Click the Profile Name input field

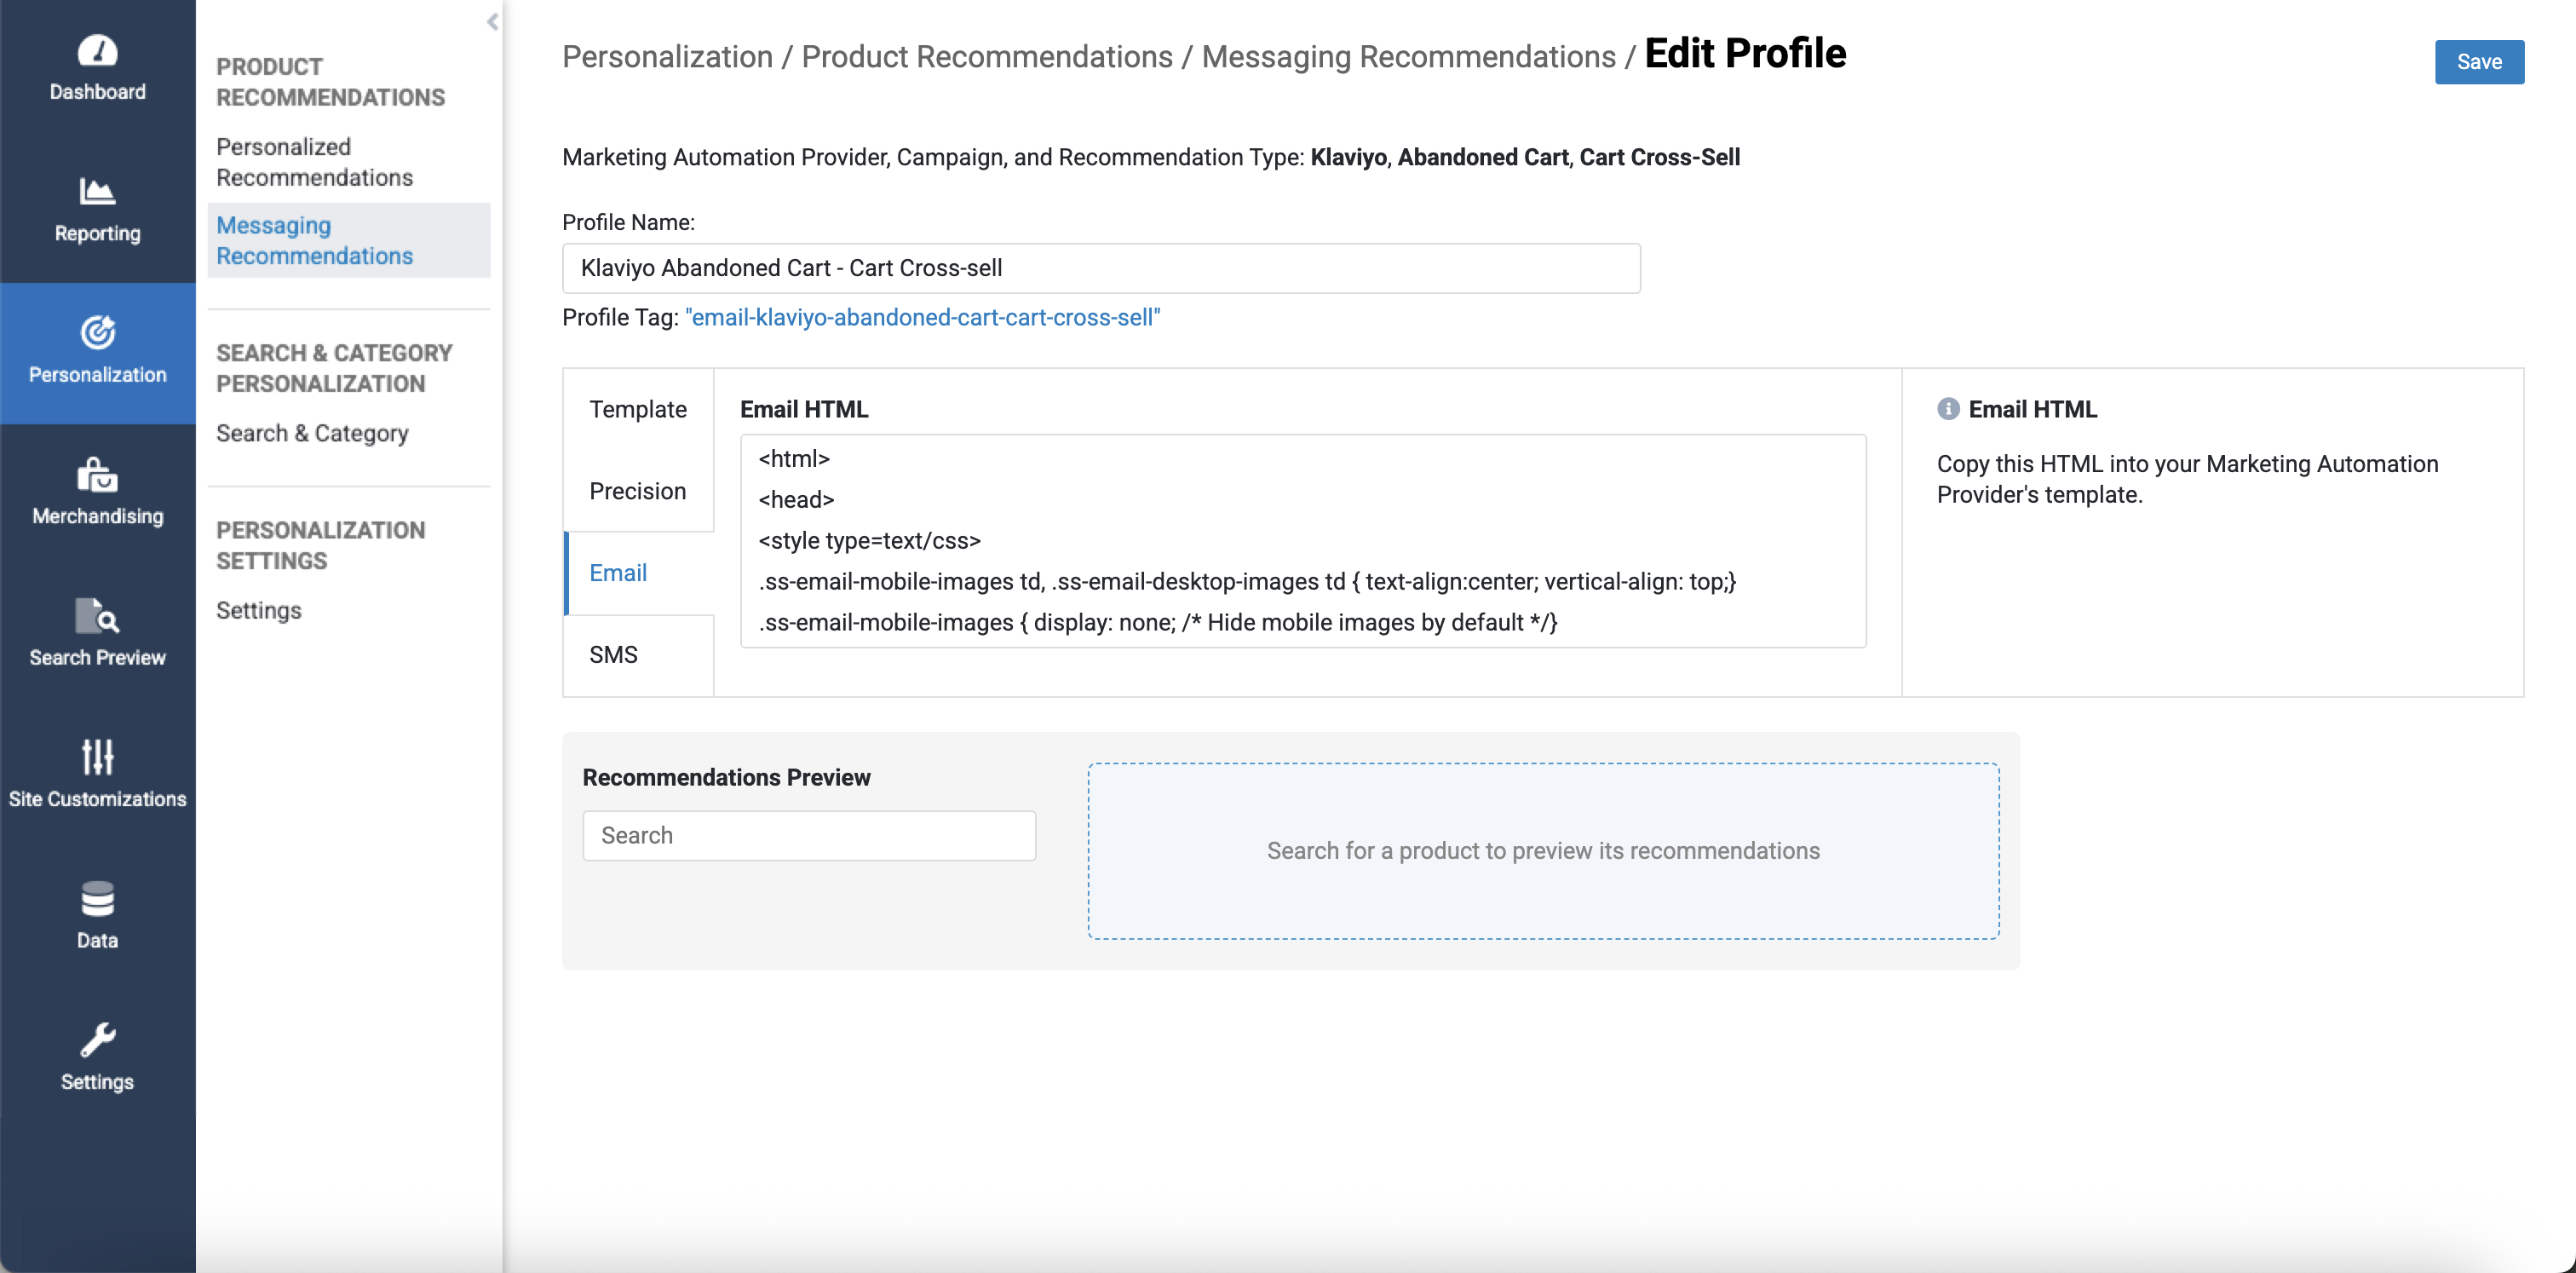click(1100, 268)
